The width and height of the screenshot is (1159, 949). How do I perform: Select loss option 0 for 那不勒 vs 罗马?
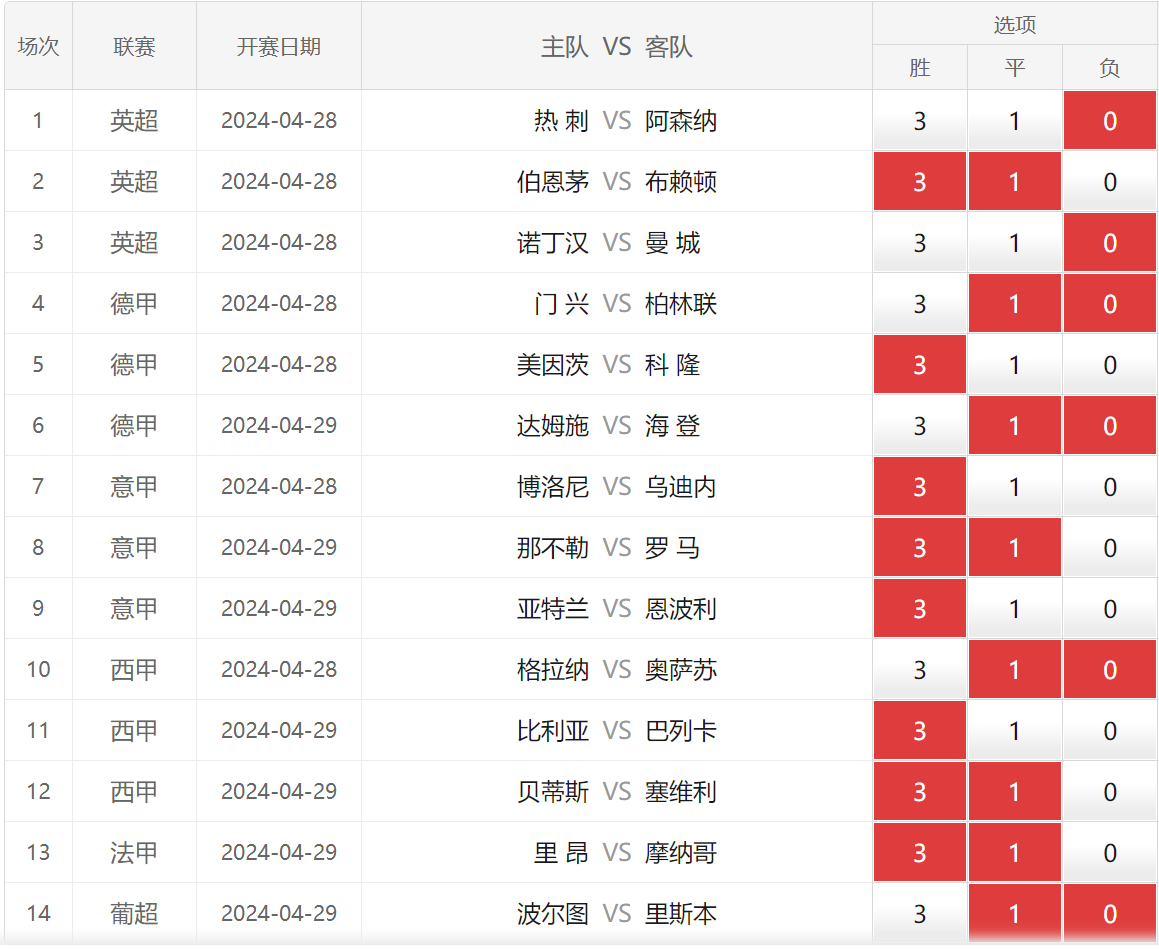click(x=1109, y=548)
